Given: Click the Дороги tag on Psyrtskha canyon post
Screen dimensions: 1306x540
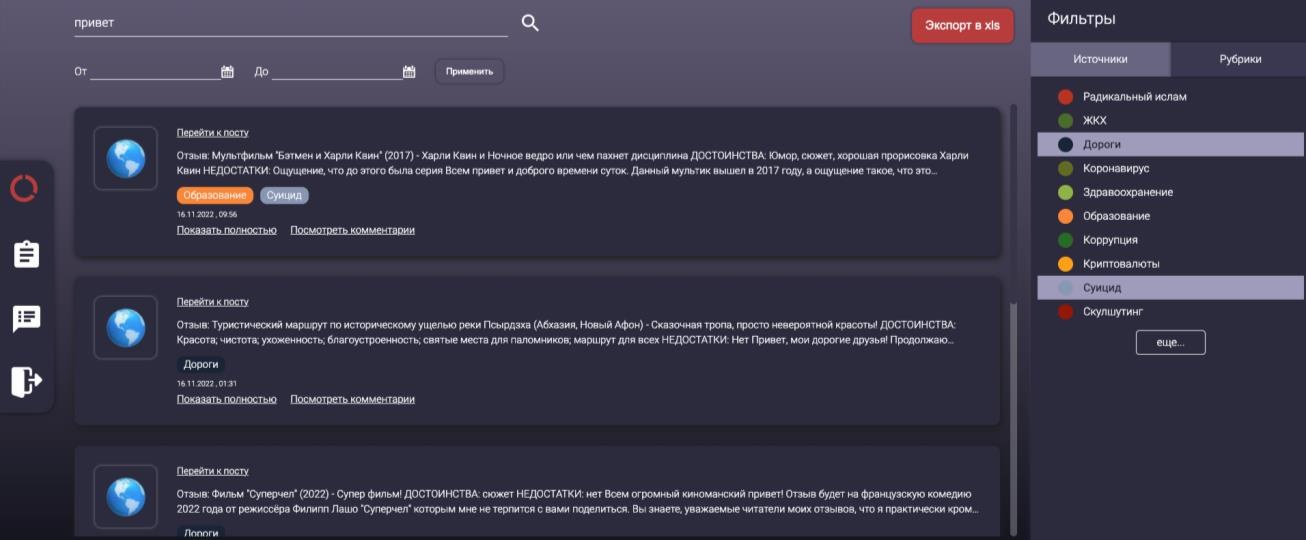Looking at the screenshot, I should [x=201, y=365].
